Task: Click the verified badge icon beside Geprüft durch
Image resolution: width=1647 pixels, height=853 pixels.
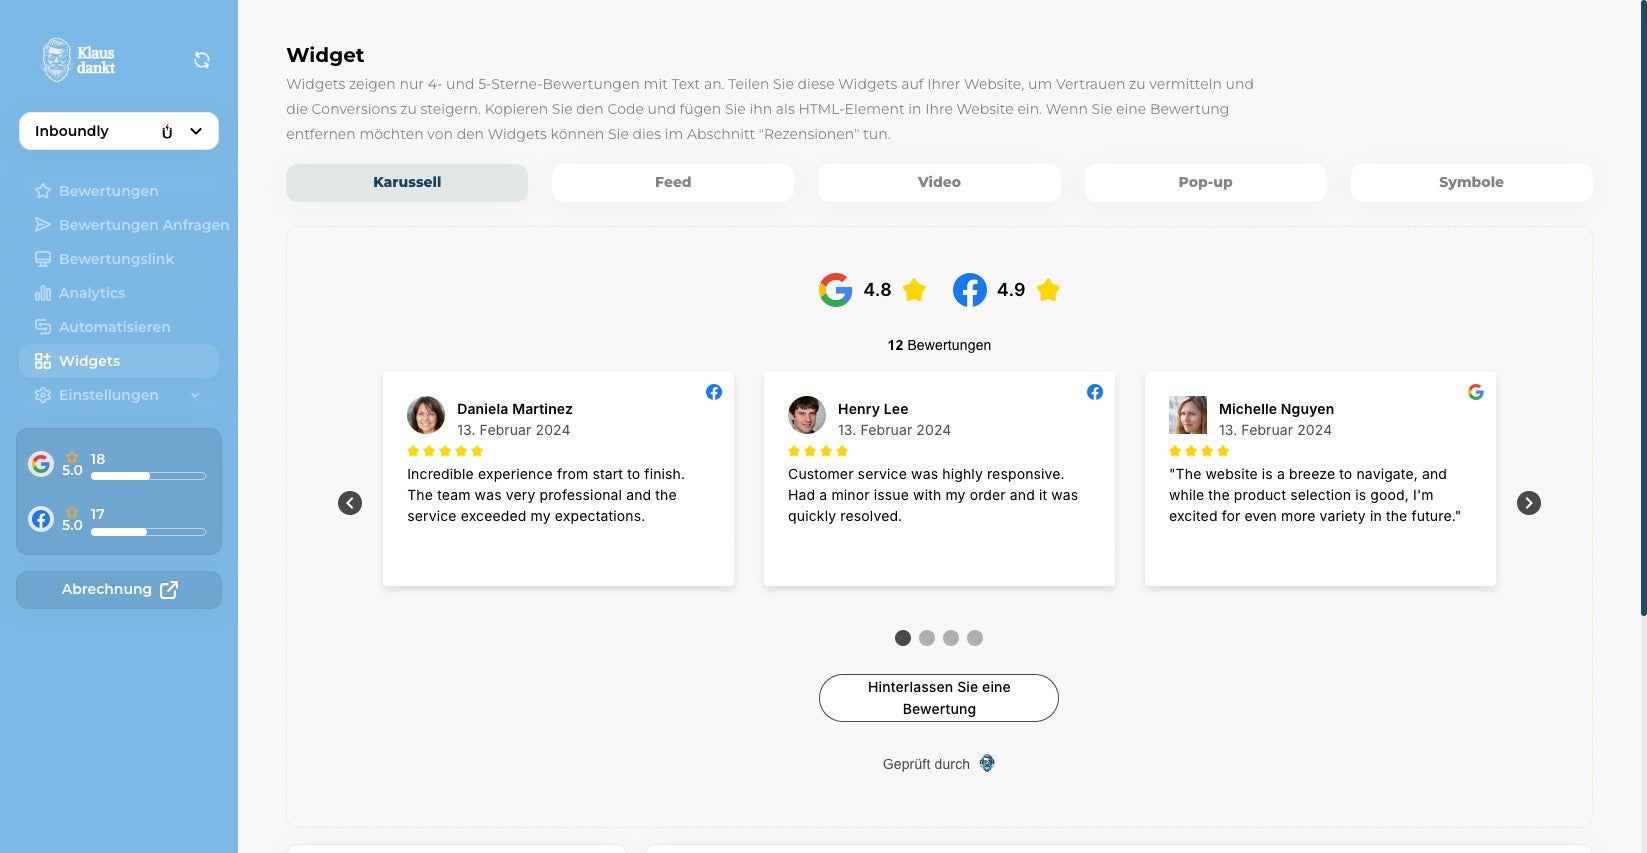Action: click(987, 764)
